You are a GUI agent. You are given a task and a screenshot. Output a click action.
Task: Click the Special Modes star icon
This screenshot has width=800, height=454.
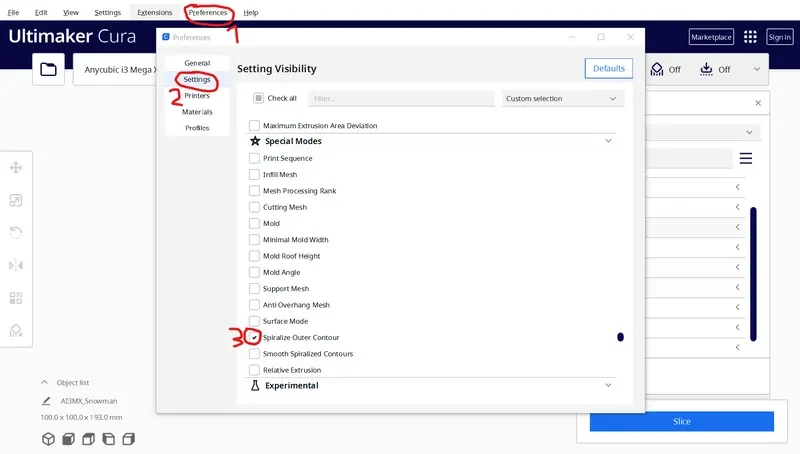pyautogui.click(x=255, y=141)
